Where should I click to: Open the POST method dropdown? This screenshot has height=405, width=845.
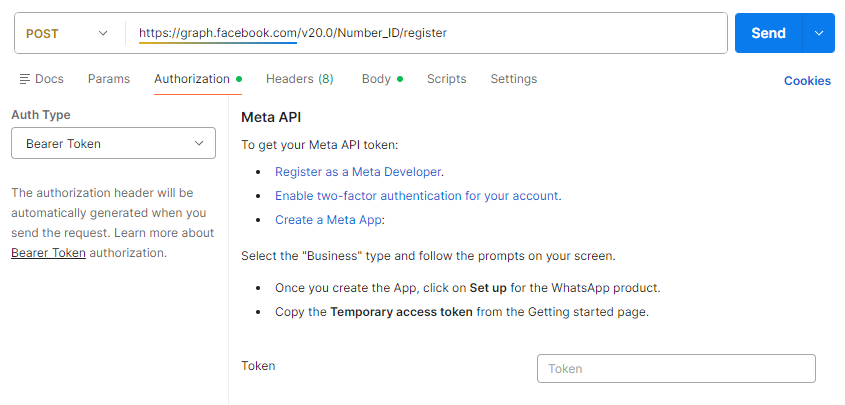coord(67,33)
